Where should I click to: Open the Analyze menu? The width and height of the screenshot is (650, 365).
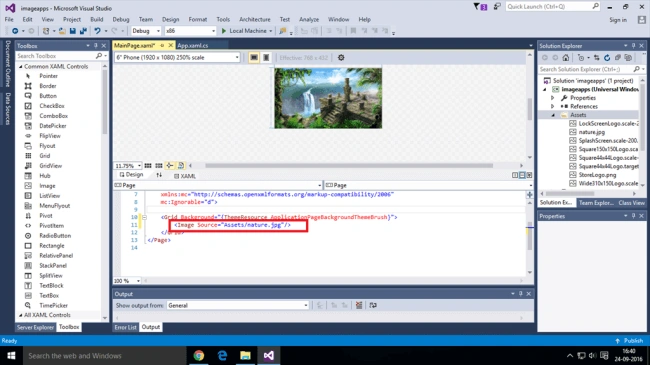click(309, 19)
